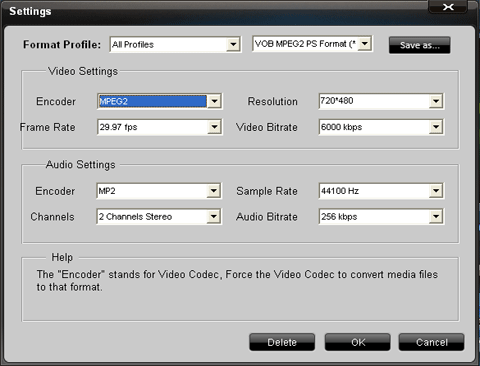This screenshot has width=480, height=366.
Task: Open the video Encoder MPEG2 dropdown arrow
Action: click(214, 101)
